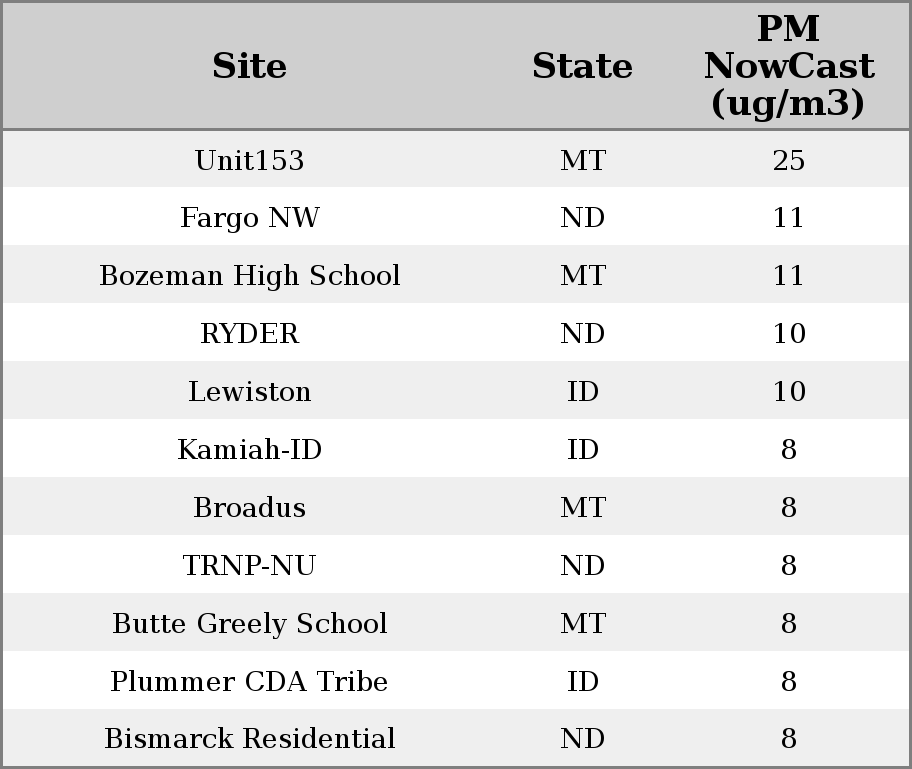Select the TRNP-NU site entry
This screenshot has height=769, width=912.
click(249, 566)
